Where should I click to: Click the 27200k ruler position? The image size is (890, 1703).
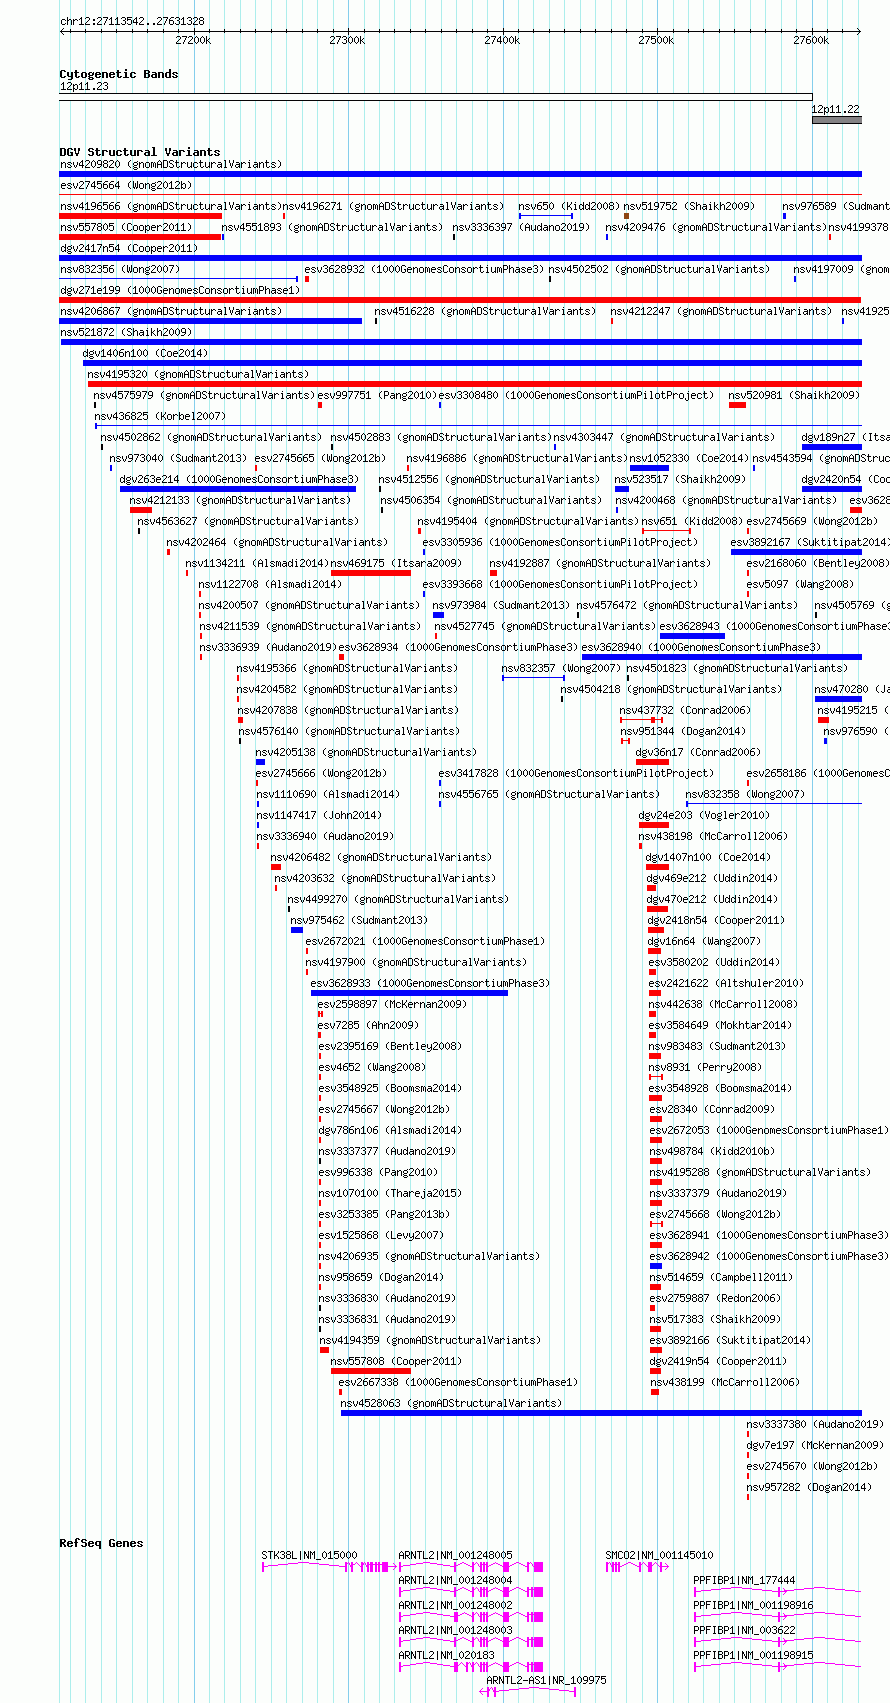pos(192,40)
